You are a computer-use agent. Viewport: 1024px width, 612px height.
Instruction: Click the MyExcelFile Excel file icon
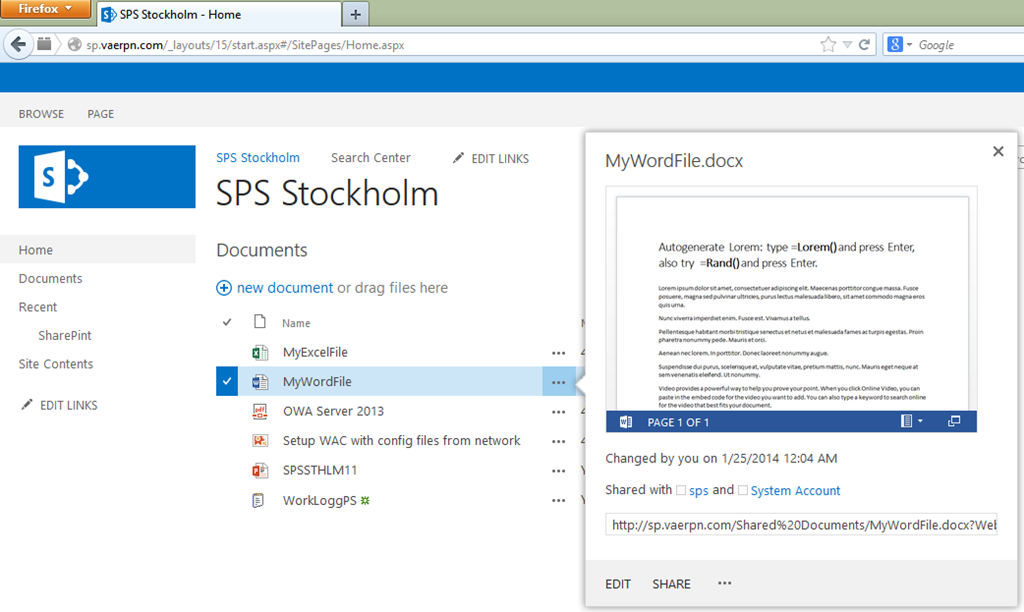point(260,353)
